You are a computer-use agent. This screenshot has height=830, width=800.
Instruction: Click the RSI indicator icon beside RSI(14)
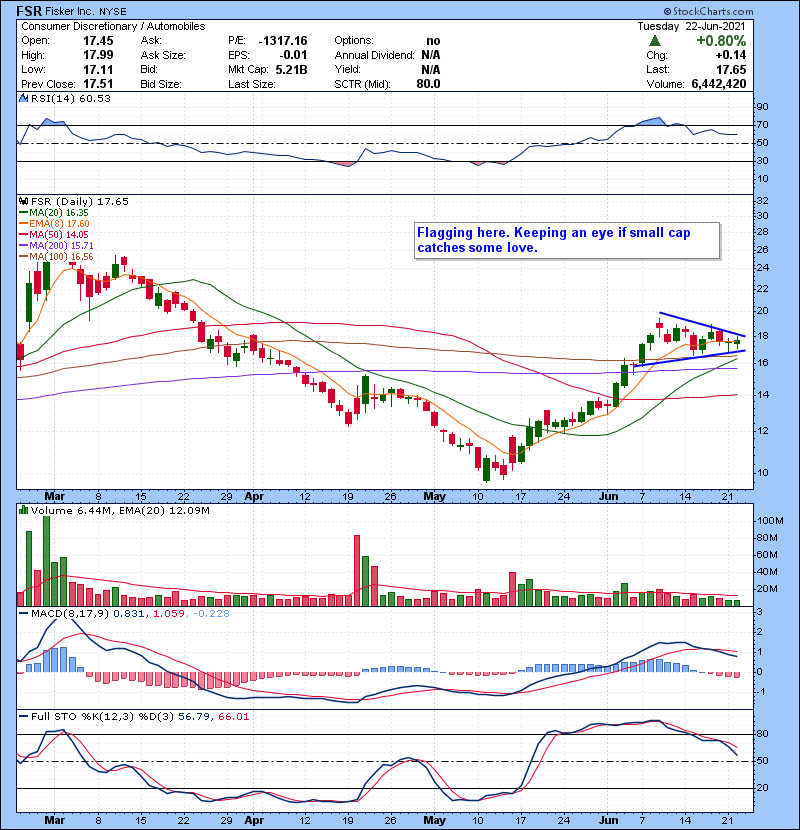[x=24, y=98]
